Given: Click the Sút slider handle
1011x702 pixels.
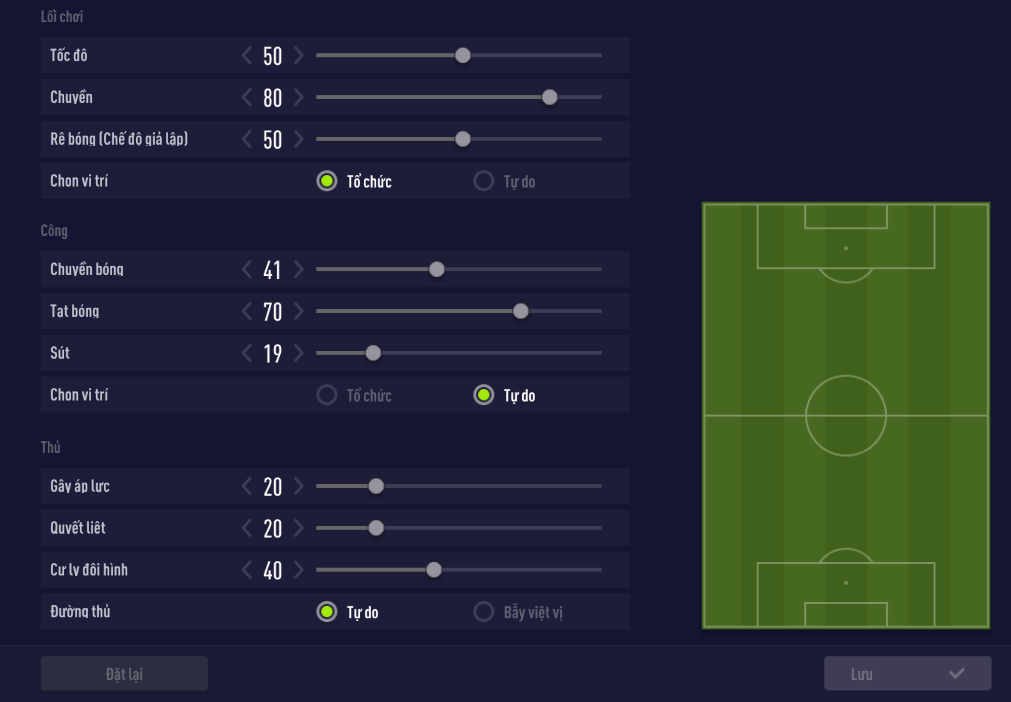Looking at the screenshot, I should 373,353.
